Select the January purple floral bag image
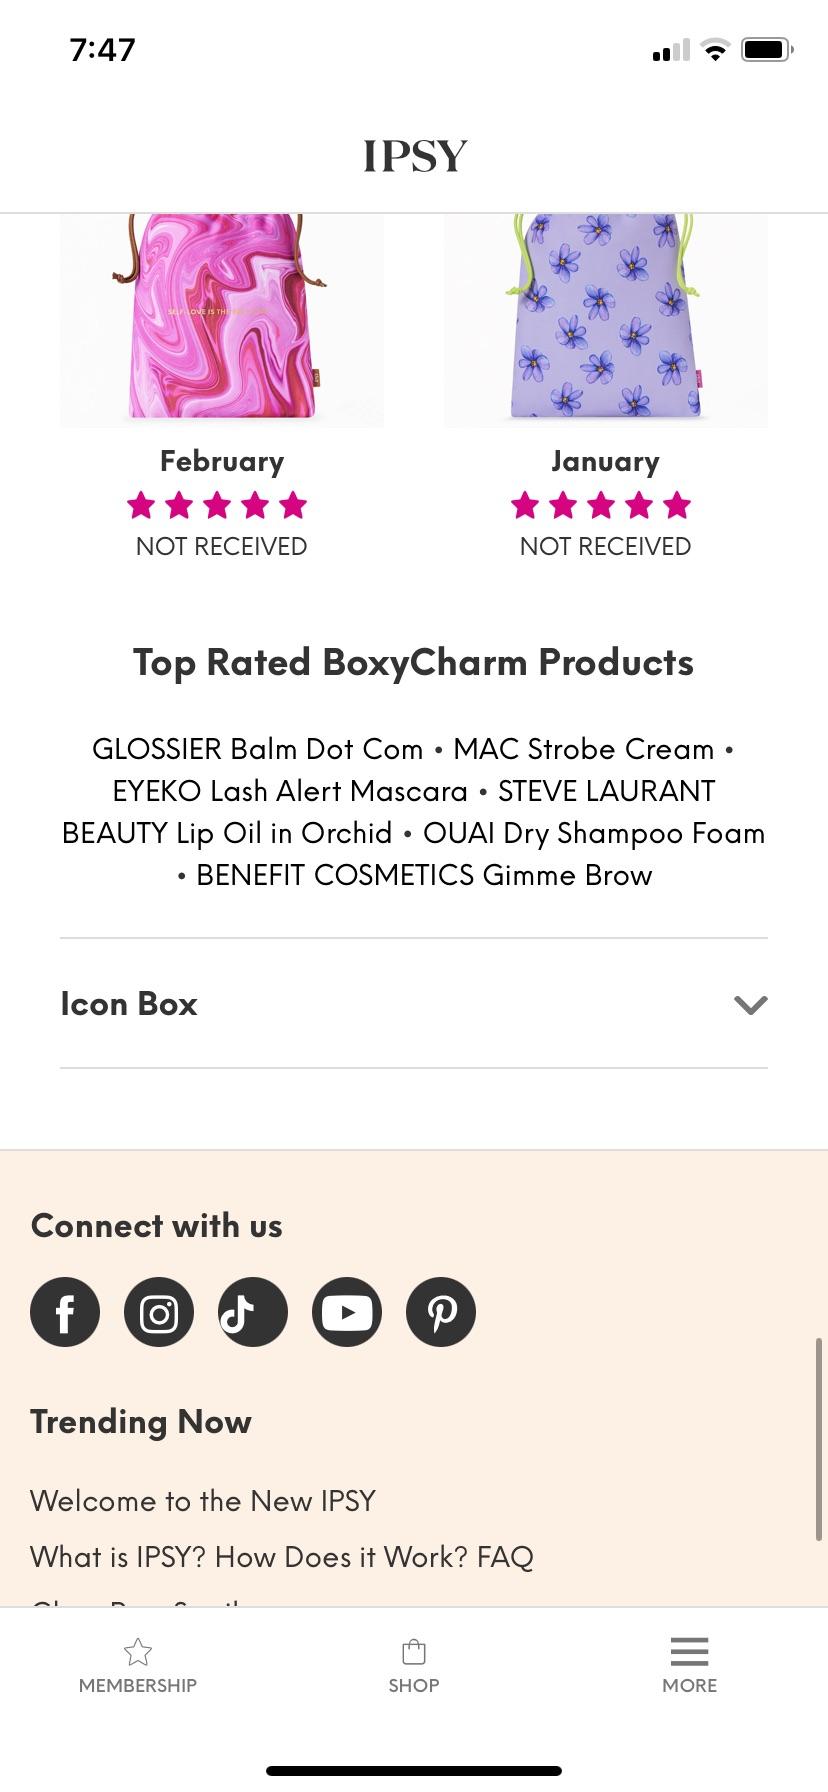This screenshot has height=1792, width=828. [x=606, y=320]
